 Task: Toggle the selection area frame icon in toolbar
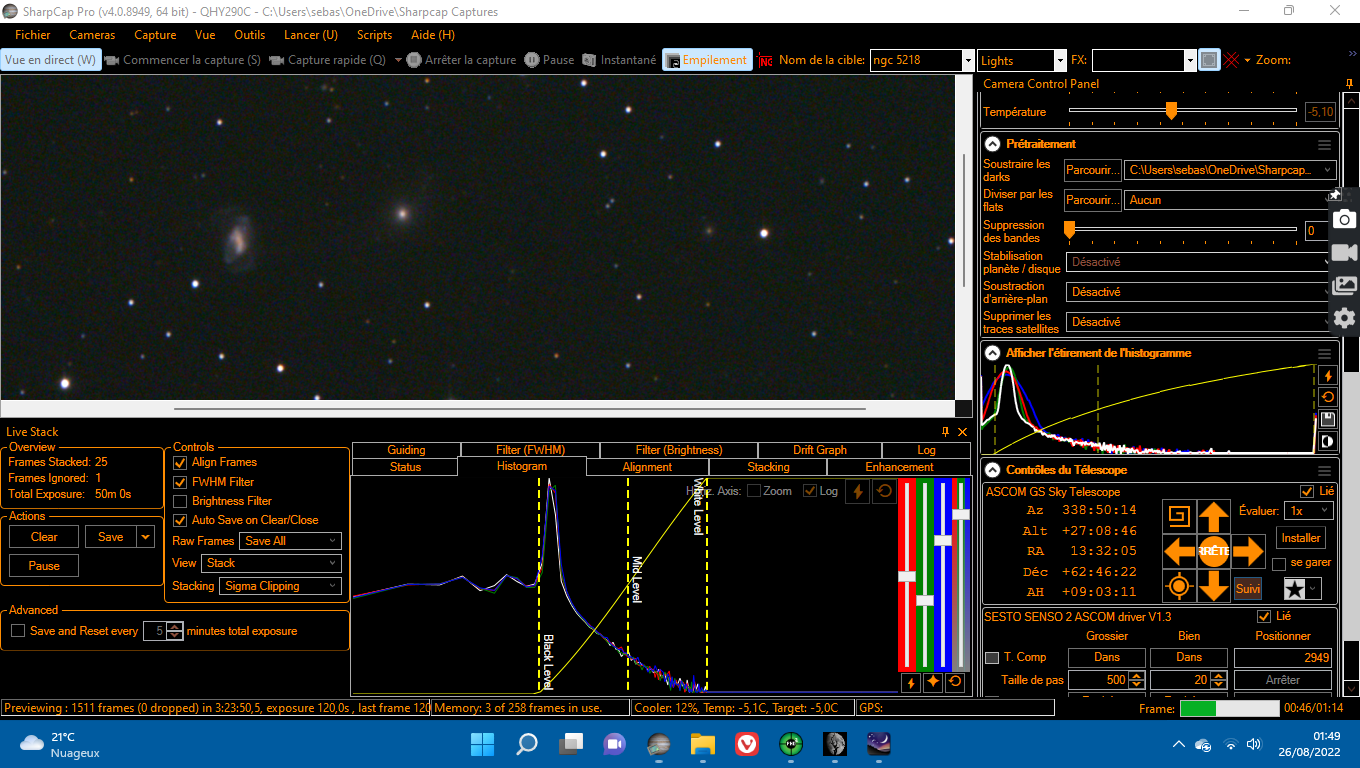tap(1209, 60)
